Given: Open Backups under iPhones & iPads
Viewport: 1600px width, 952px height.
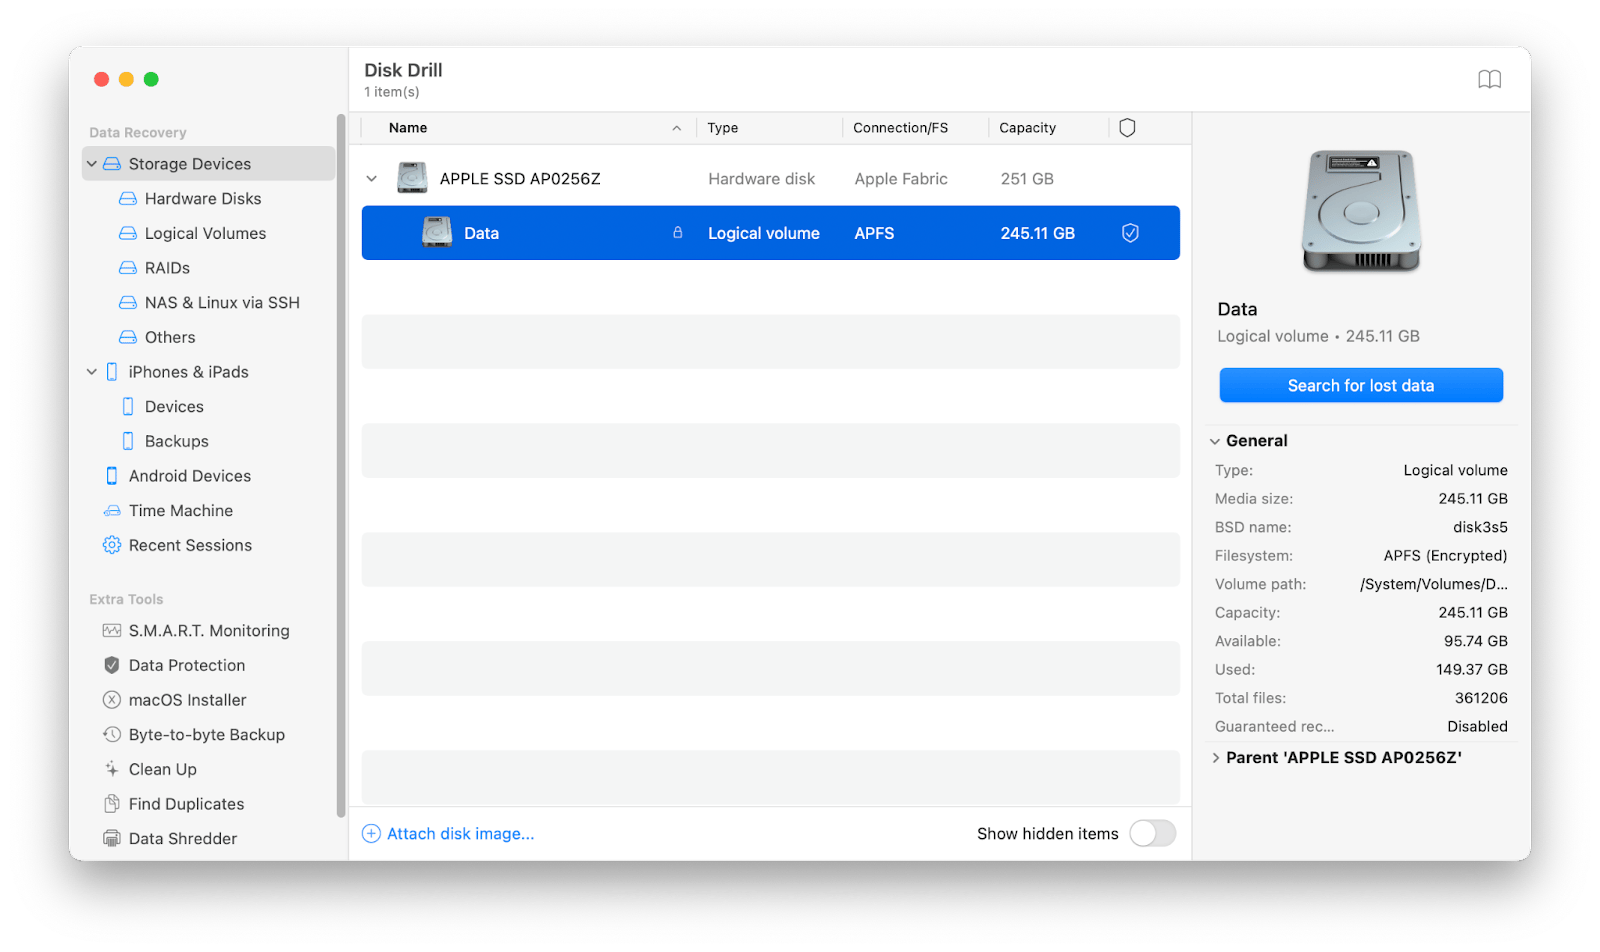Looking at the screenshot, I should pos(177,441).
